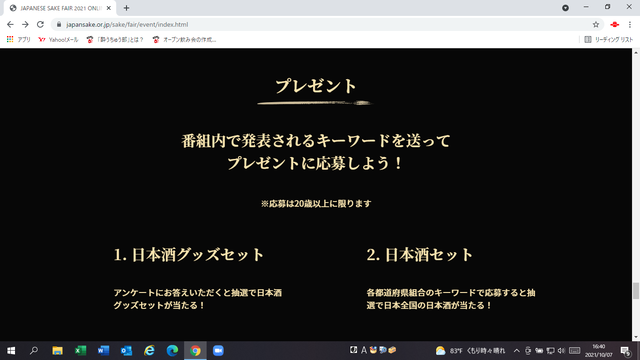640x360 pixels.
Task: Click the scrollbar up arrow
Action: pos(636,53)
